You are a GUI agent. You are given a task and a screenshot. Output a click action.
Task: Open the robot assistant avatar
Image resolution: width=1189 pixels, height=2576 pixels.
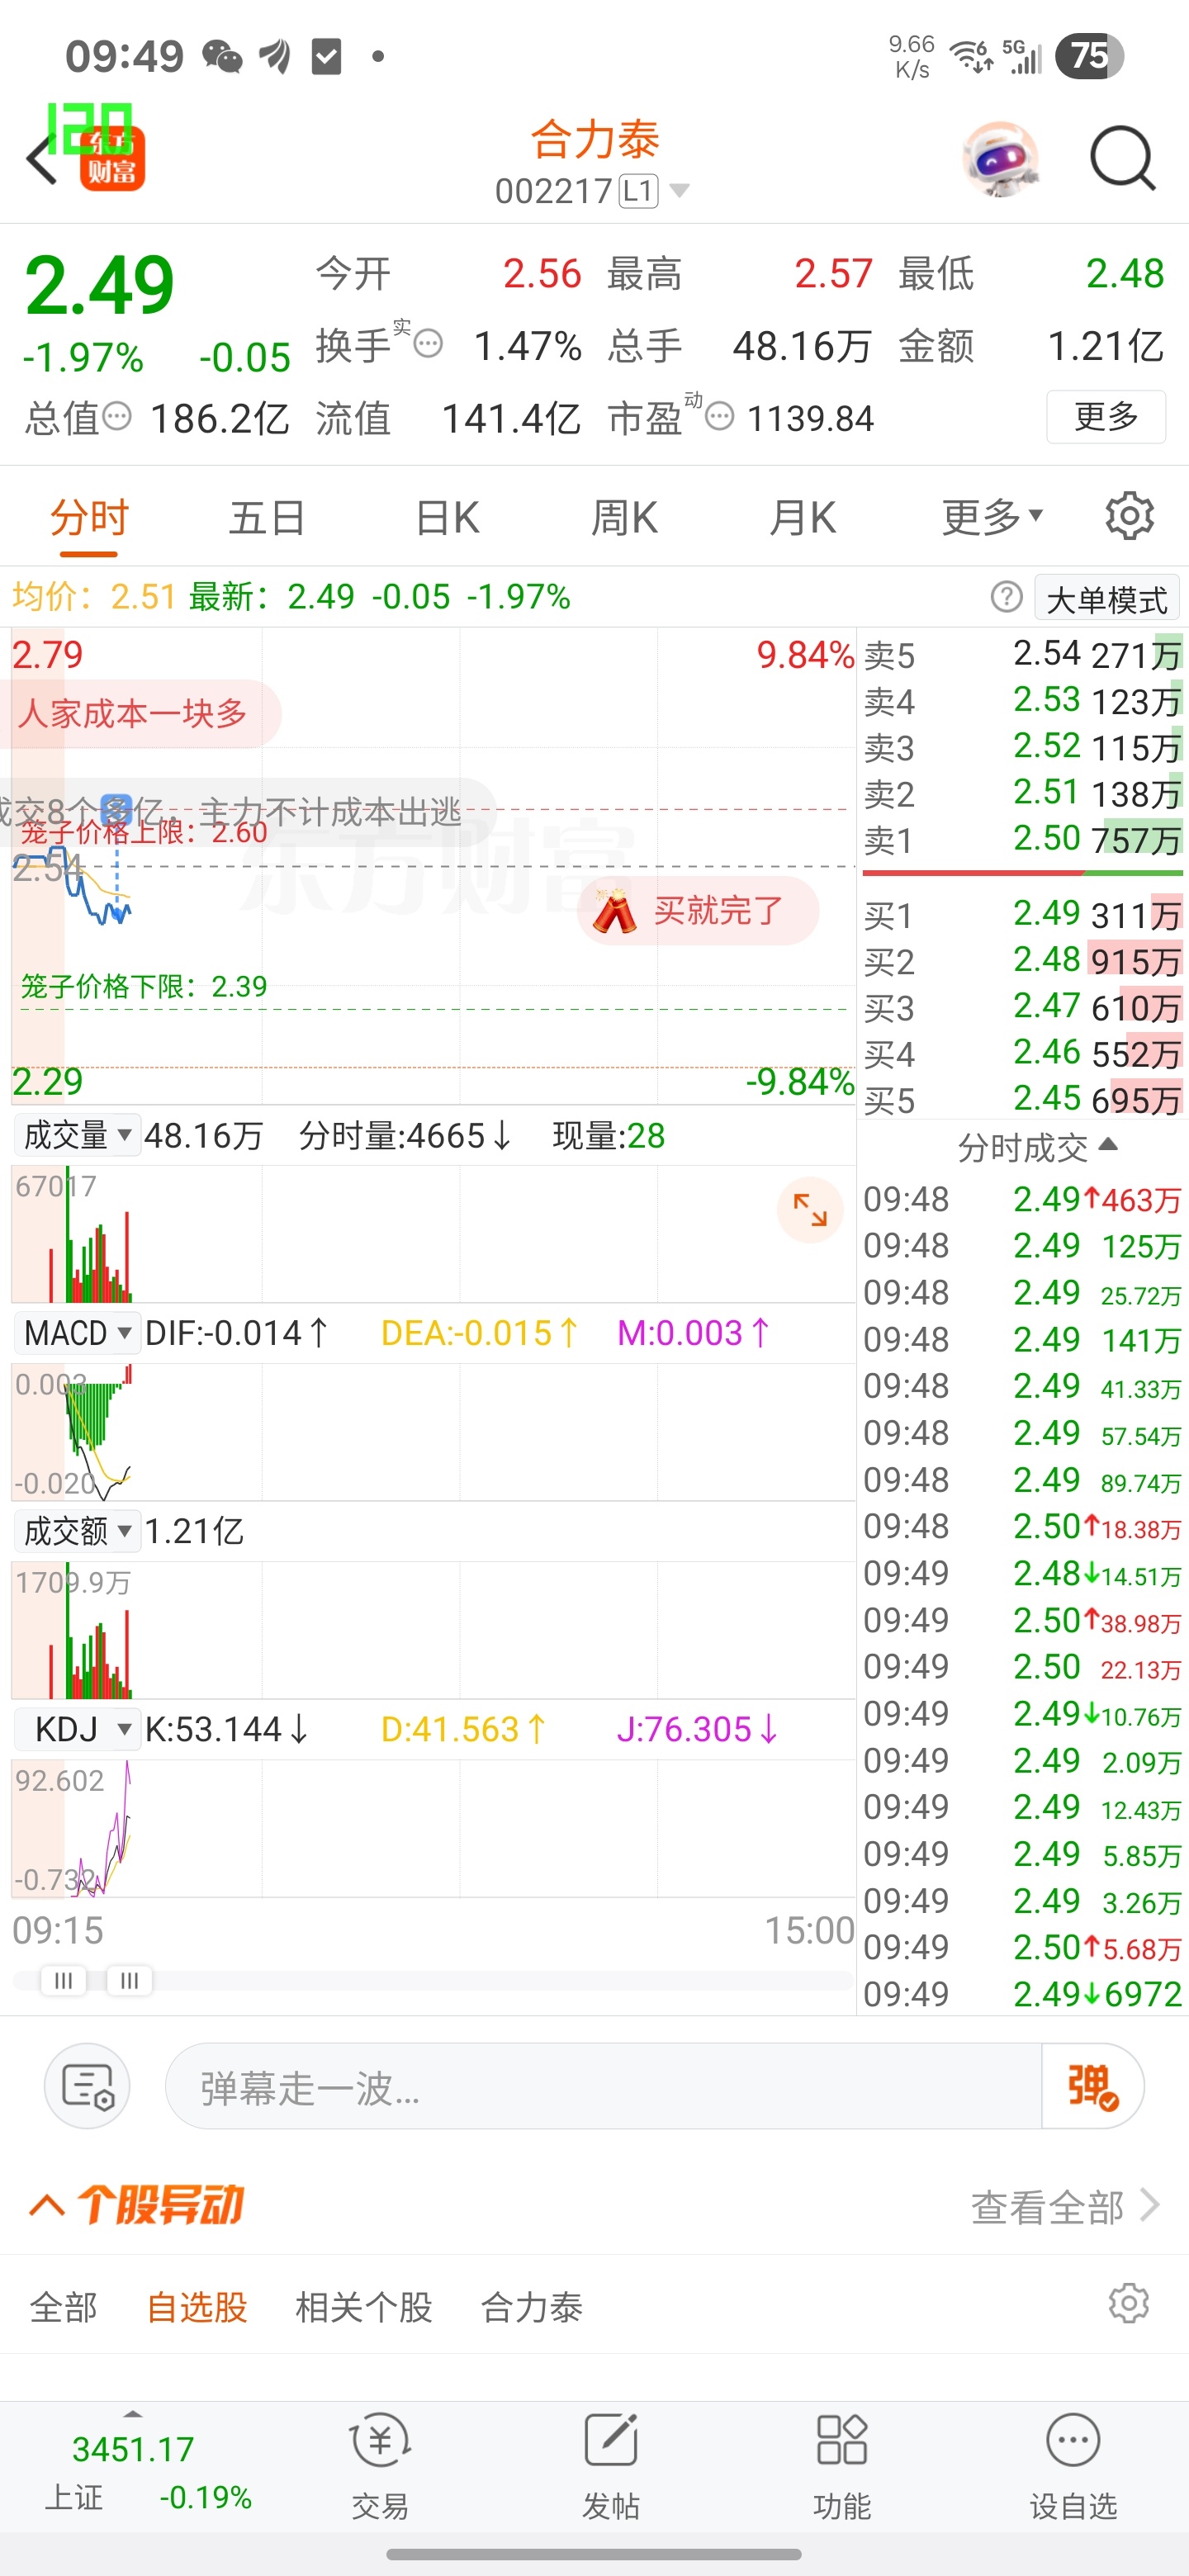(1000, 160)
